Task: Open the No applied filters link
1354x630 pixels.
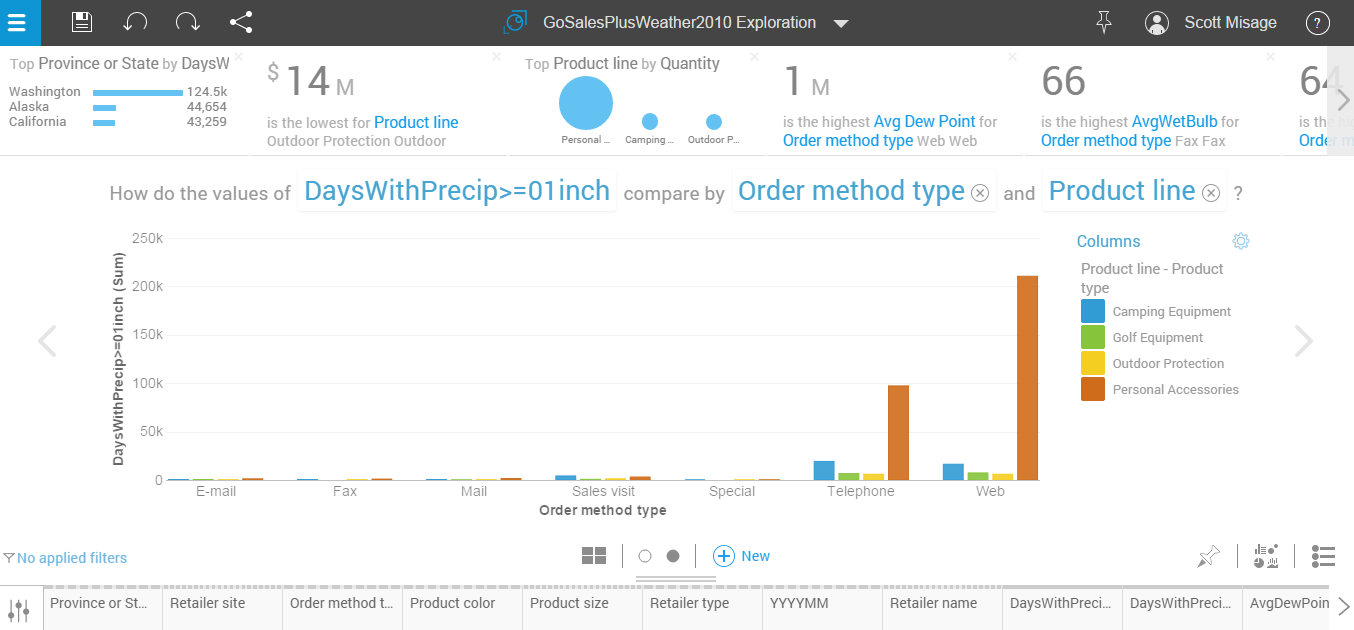Action: pos(72,558)
